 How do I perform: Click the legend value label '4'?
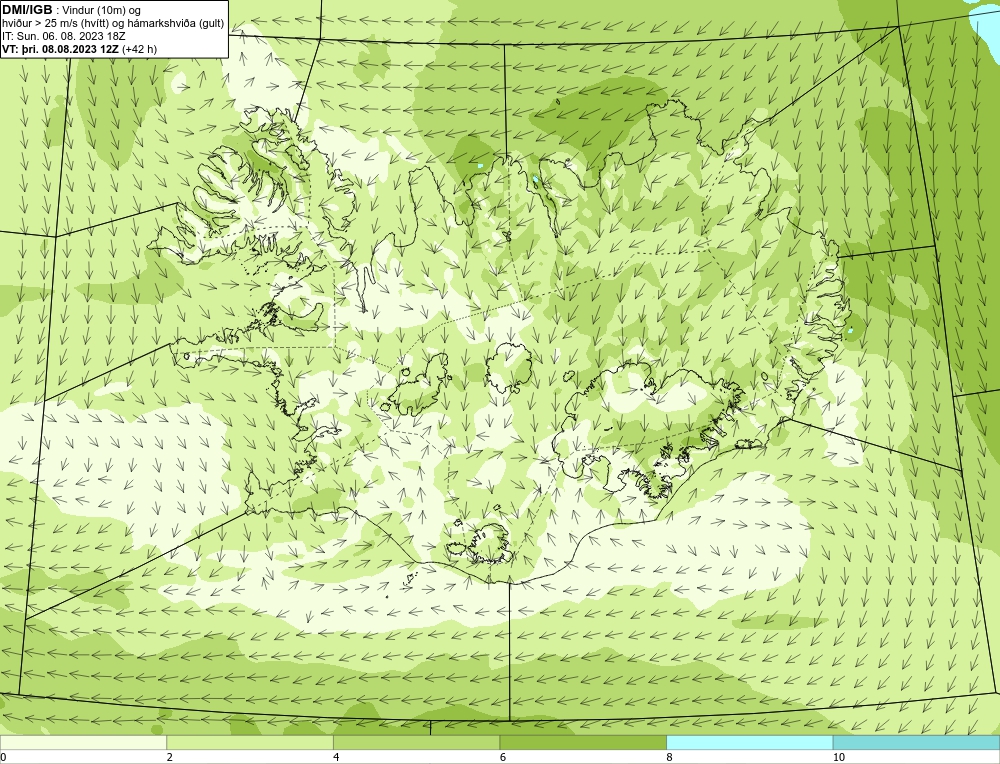click(336, 757)
